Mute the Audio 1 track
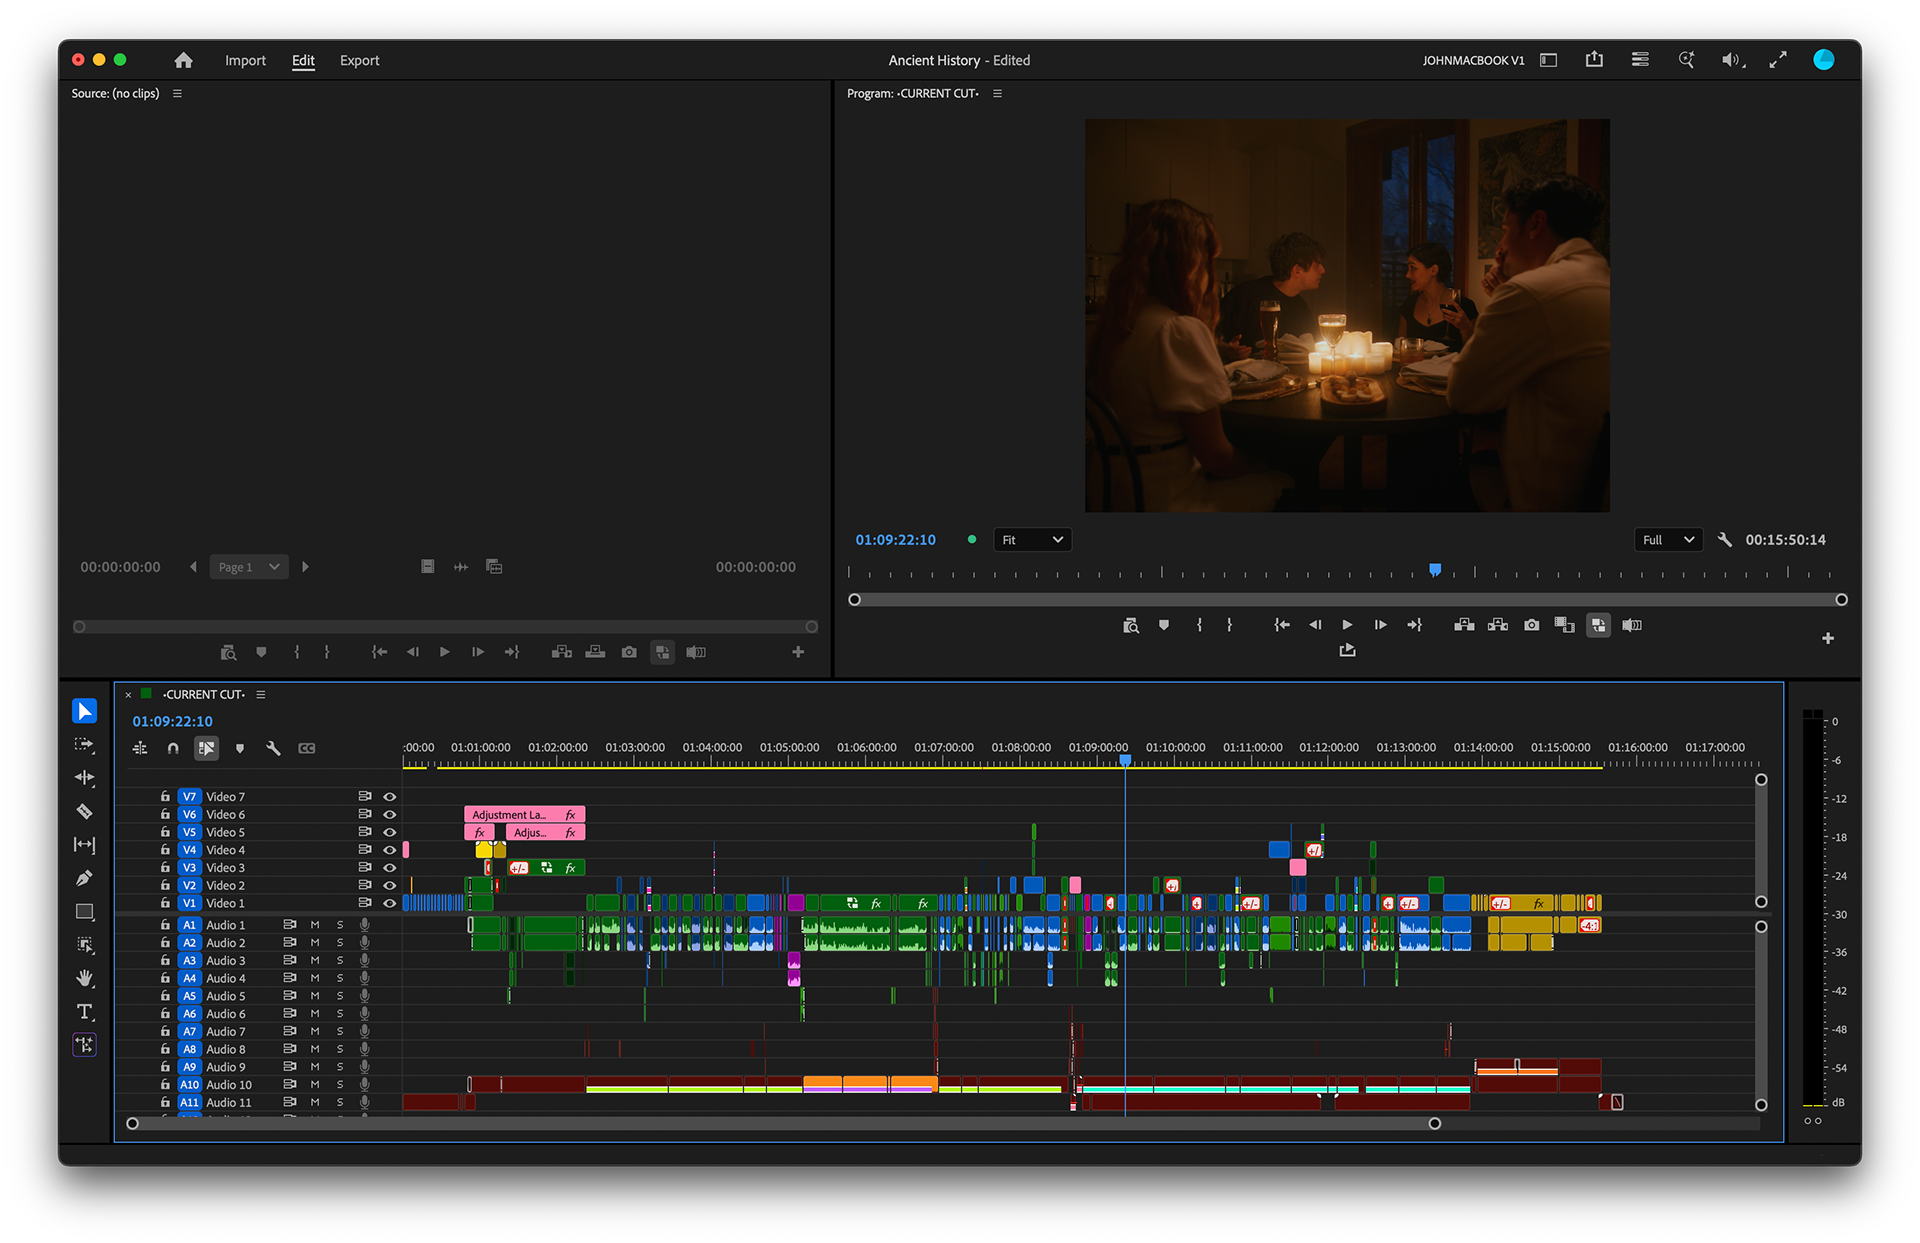Image resolution: width=1920 pixels, height=1243 pixels. 315,925
